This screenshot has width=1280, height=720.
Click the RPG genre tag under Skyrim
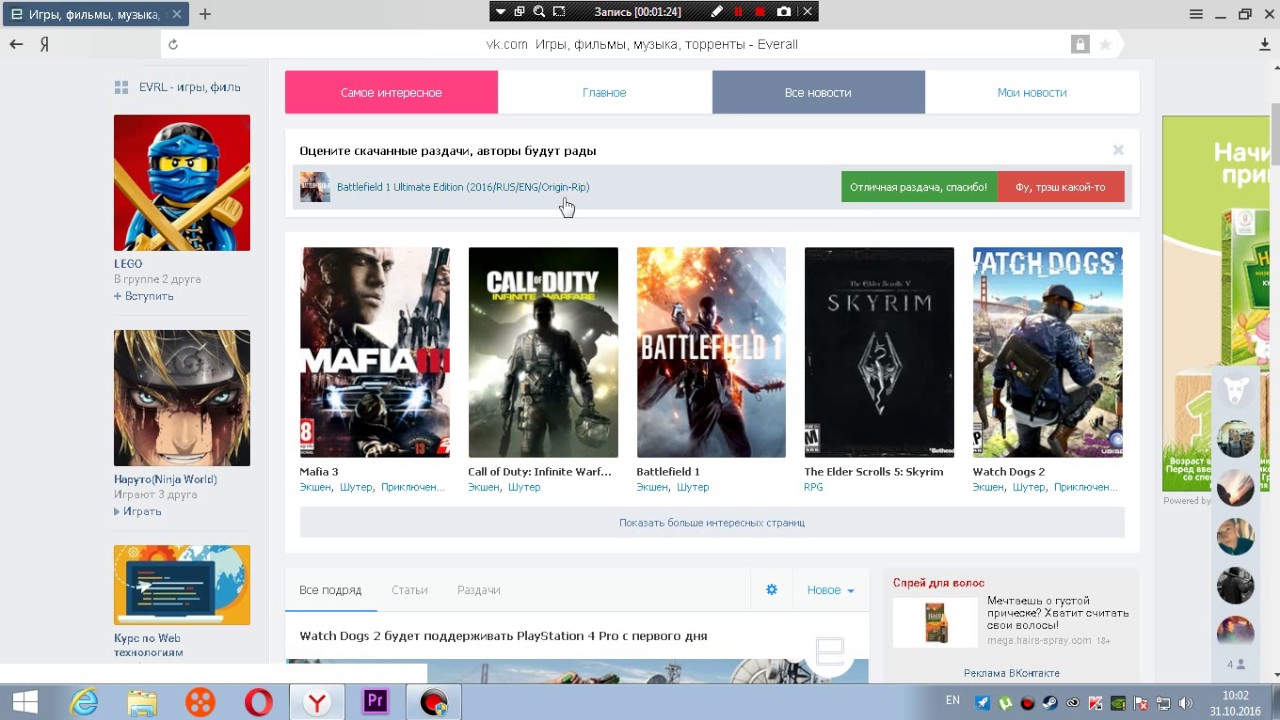click(813, 487)
